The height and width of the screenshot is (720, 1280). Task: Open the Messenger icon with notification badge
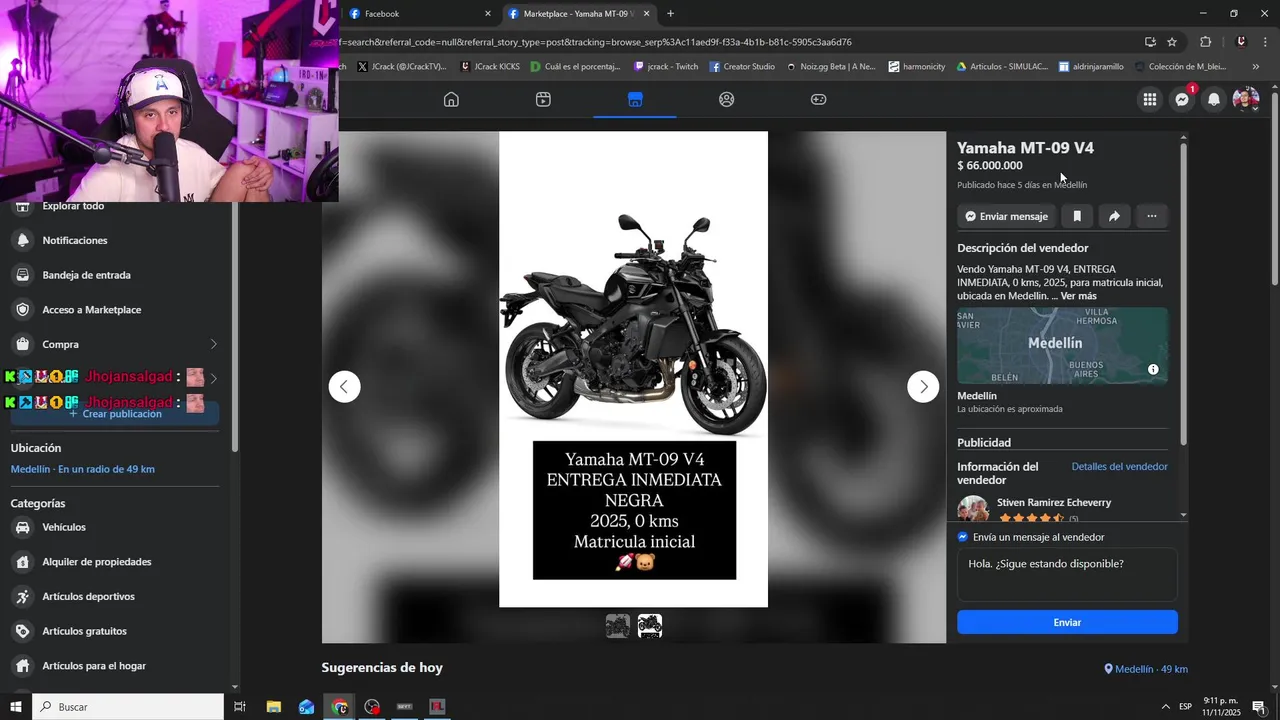coord(1182,99)
